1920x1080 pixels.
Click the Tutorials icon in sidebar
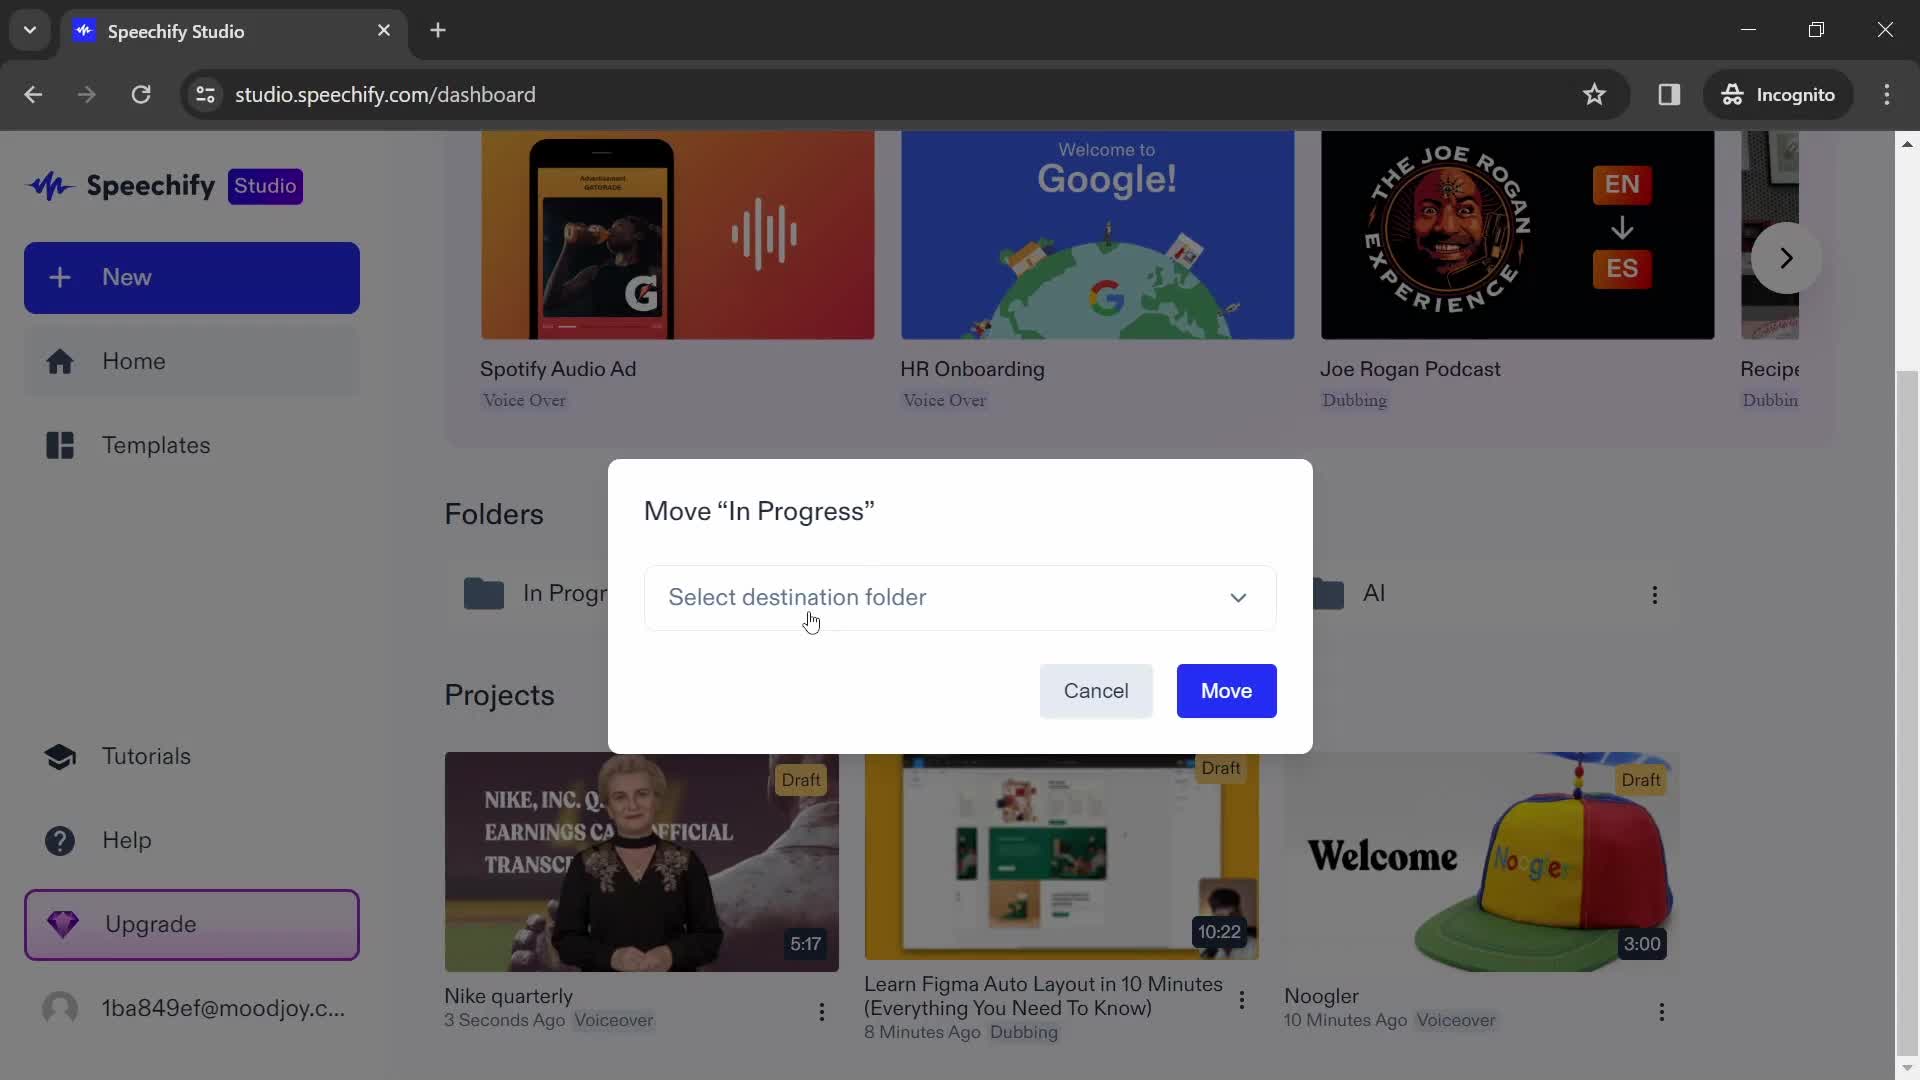click(61, 754)
